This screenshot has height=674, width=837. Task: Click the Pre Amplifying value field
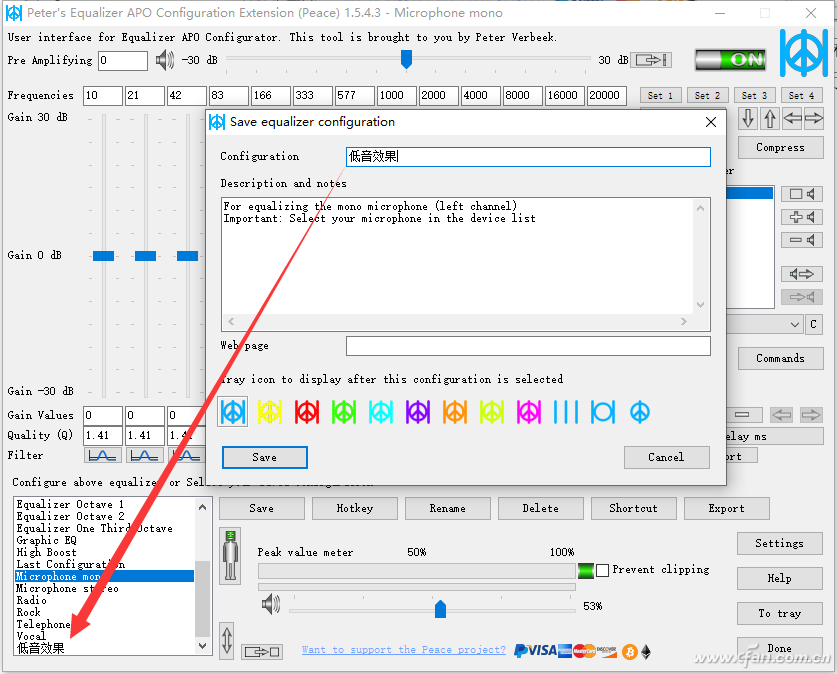(x=123, y=60)
